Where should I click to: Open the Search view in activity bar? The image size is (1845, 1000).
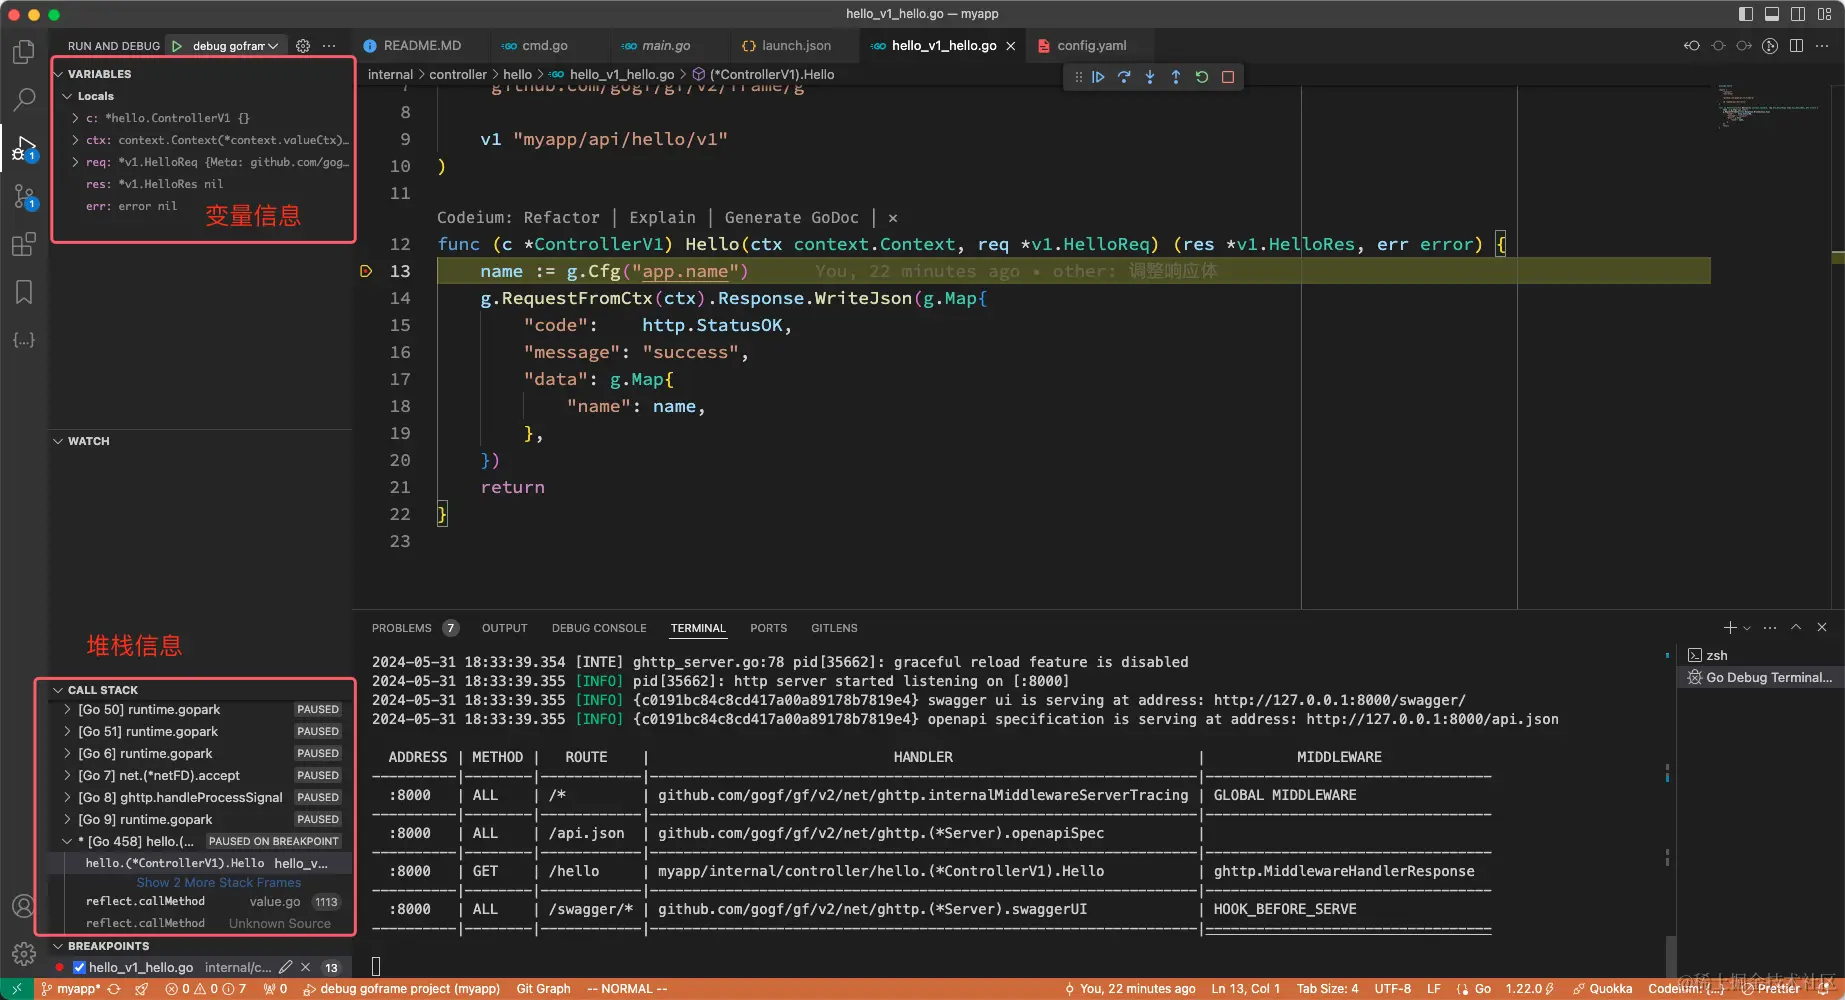click(x=24, y=99)
